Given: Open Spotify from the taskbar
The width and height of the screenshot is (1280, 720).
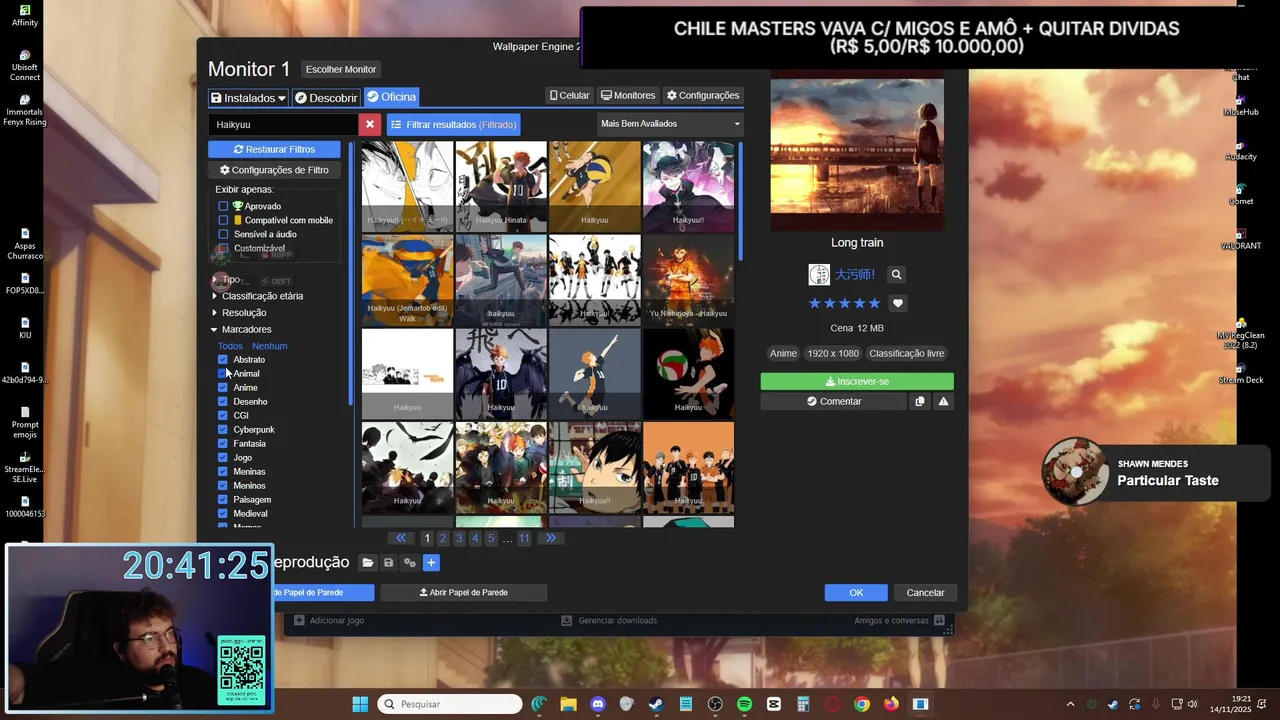Looking at the screenshot, I should coord(744,704).
